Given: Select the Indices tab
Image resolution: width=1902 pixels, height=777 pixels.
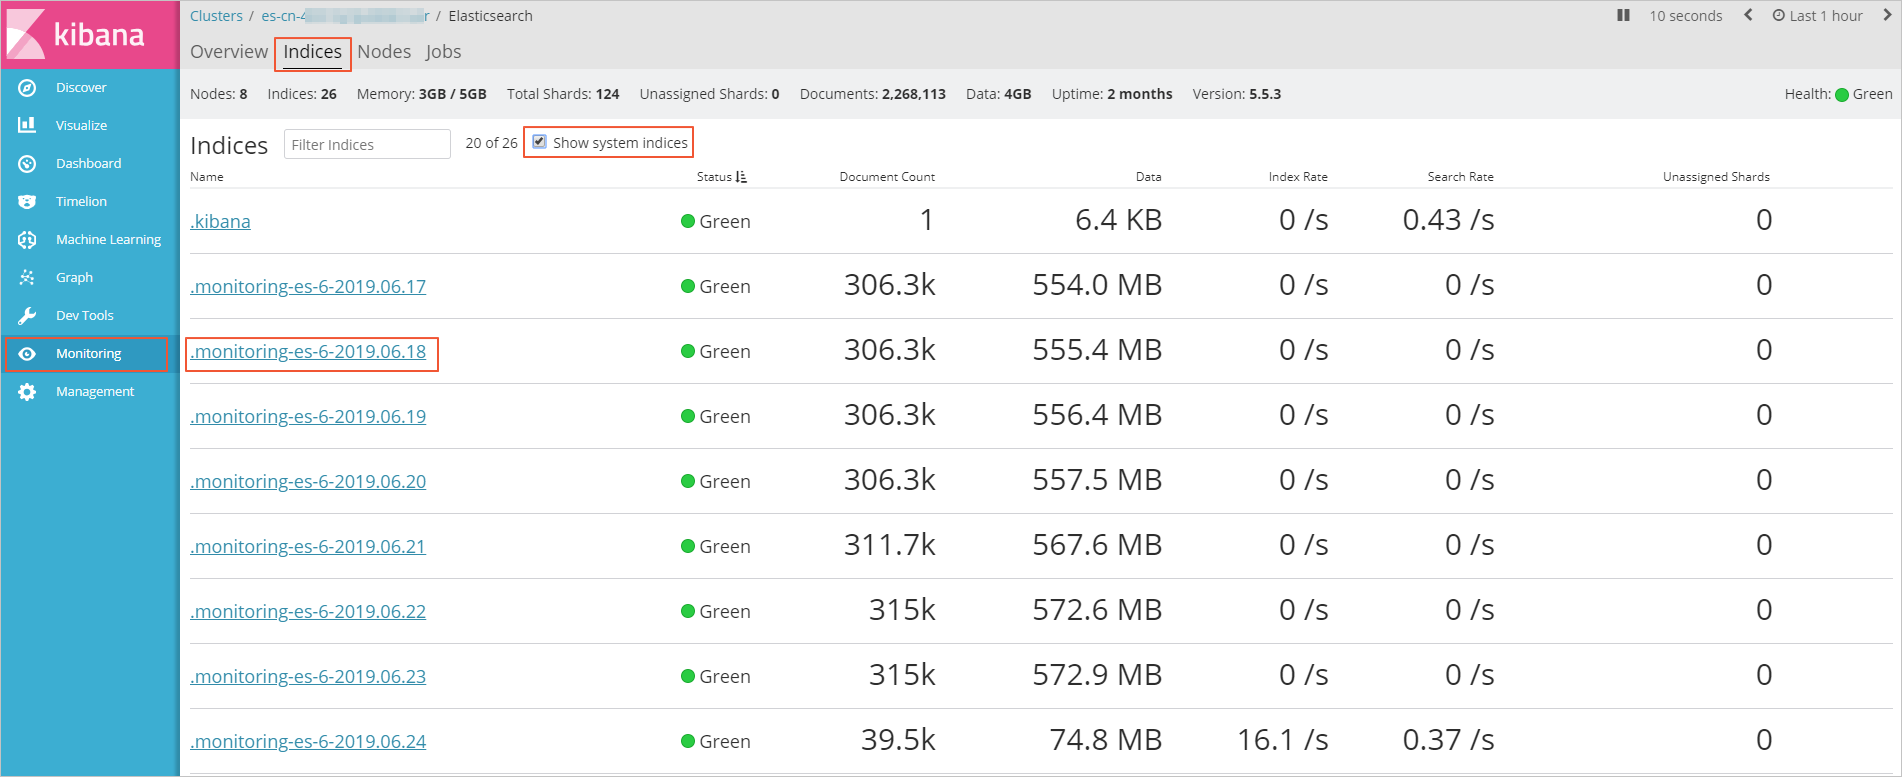Looking at the screenshot, I should [x=312, y=52].
